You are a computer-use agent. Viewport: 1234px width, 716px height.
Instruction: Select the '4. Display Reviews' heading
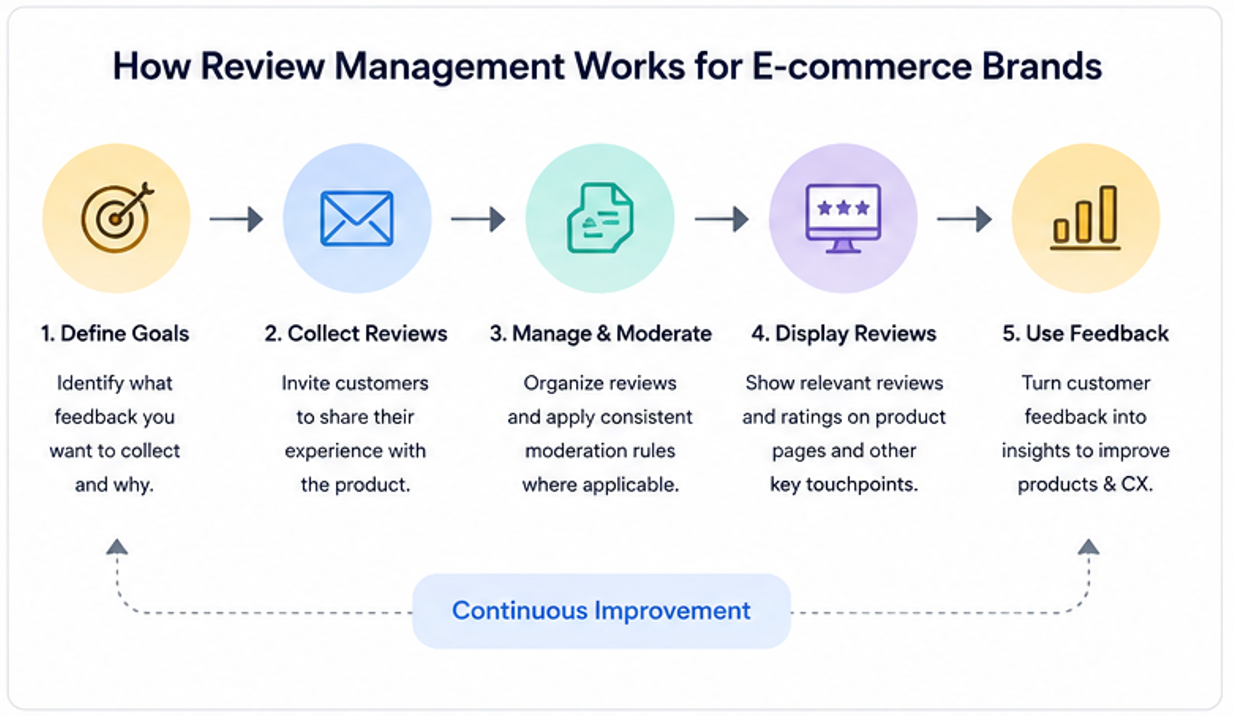[x=844, y=334]
